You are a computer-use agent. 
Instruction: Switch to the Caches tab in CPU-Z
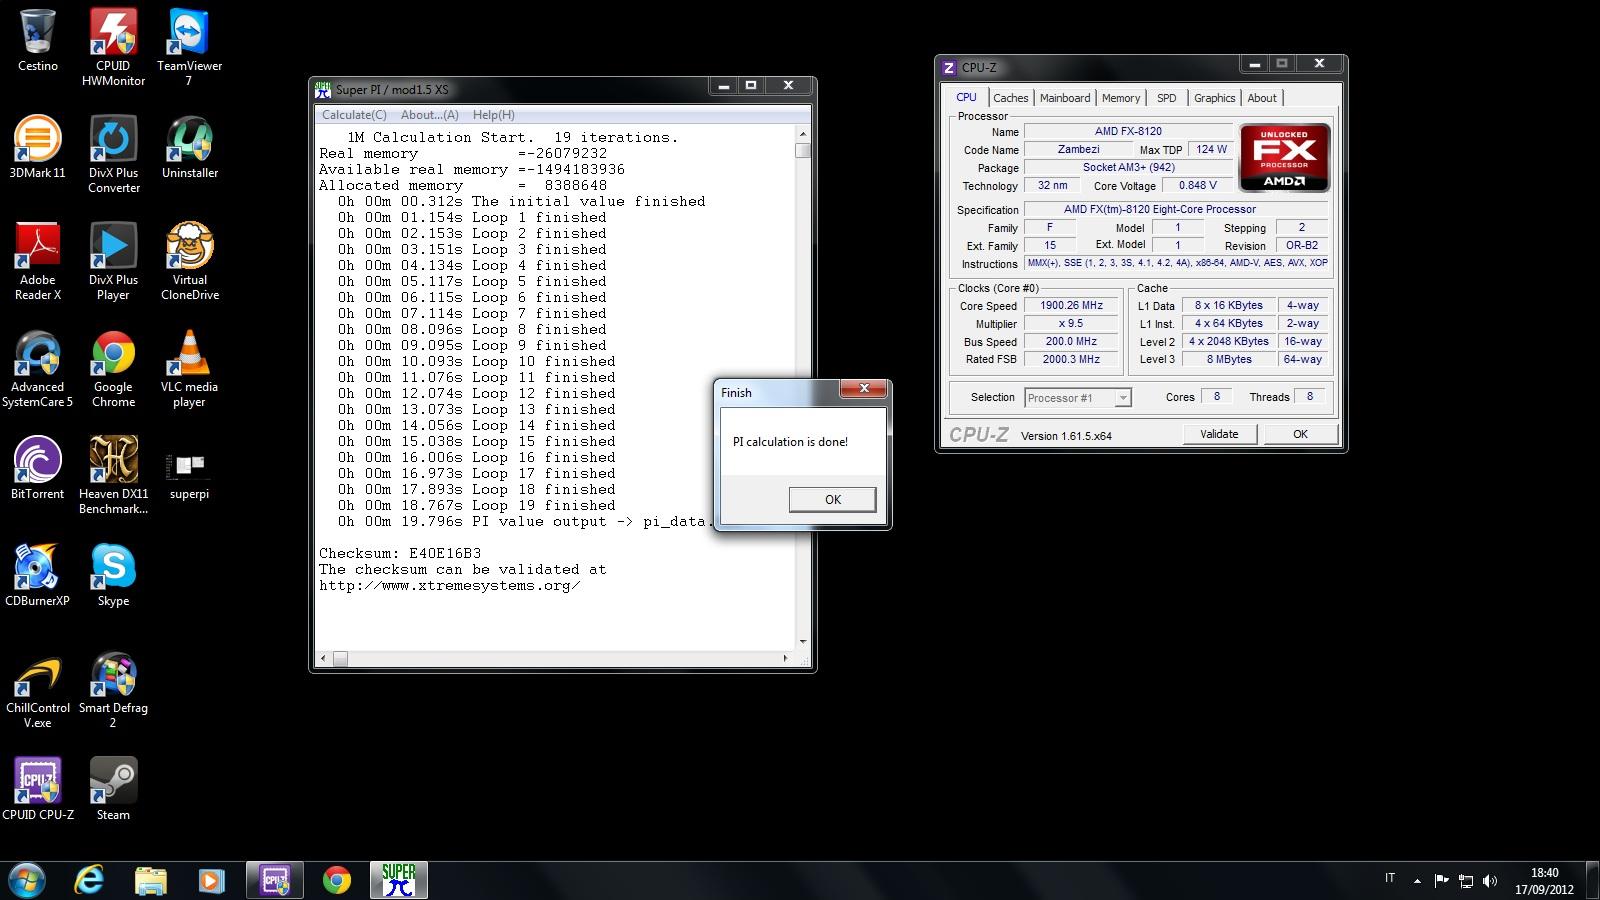click(1010, 98)
